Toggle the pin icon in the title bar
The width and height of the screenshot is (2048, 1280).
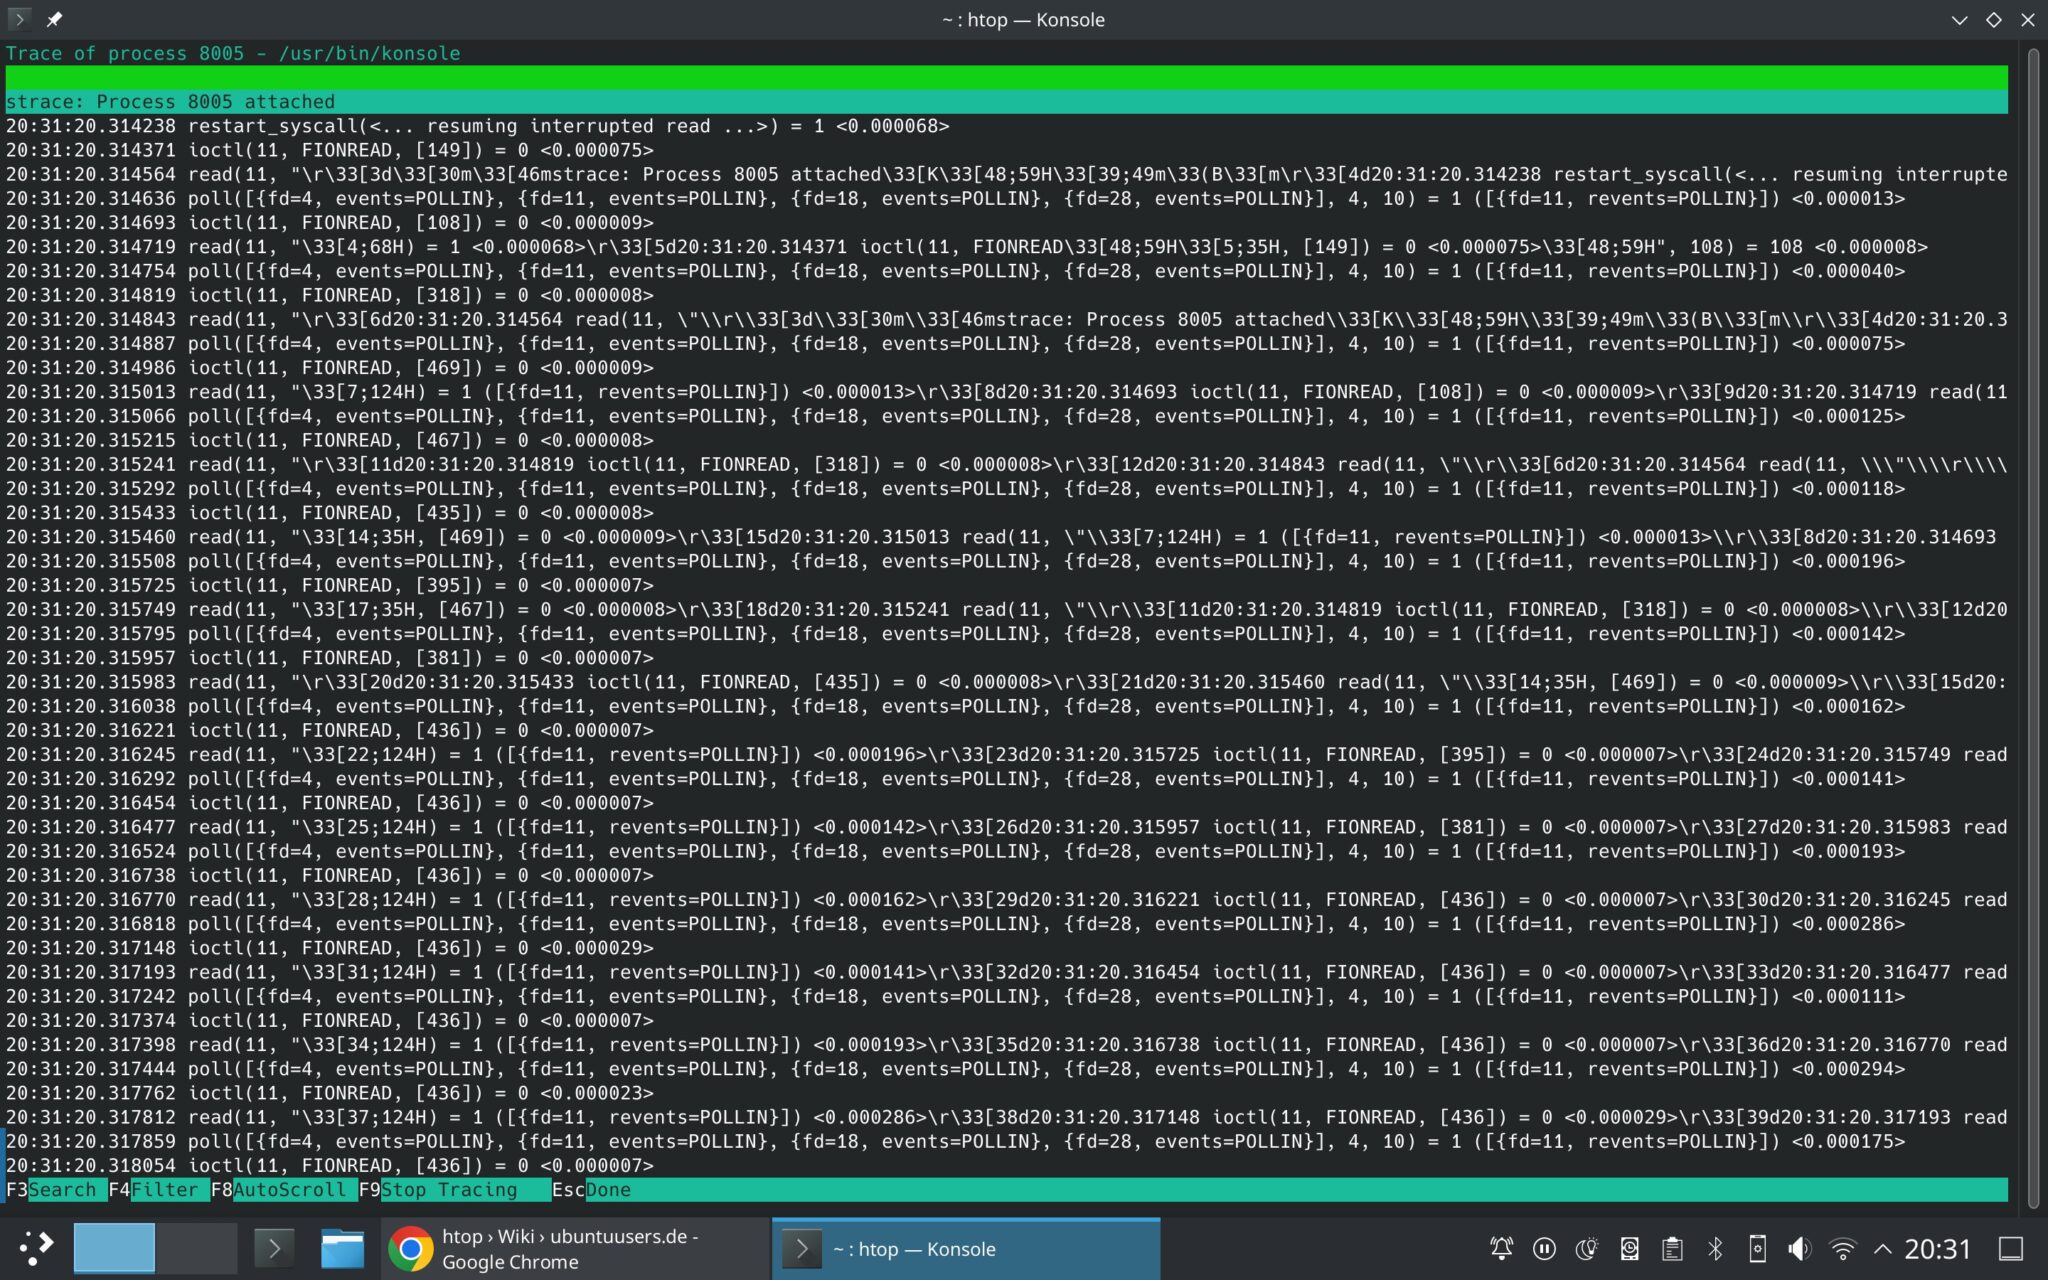click(56, 19)
